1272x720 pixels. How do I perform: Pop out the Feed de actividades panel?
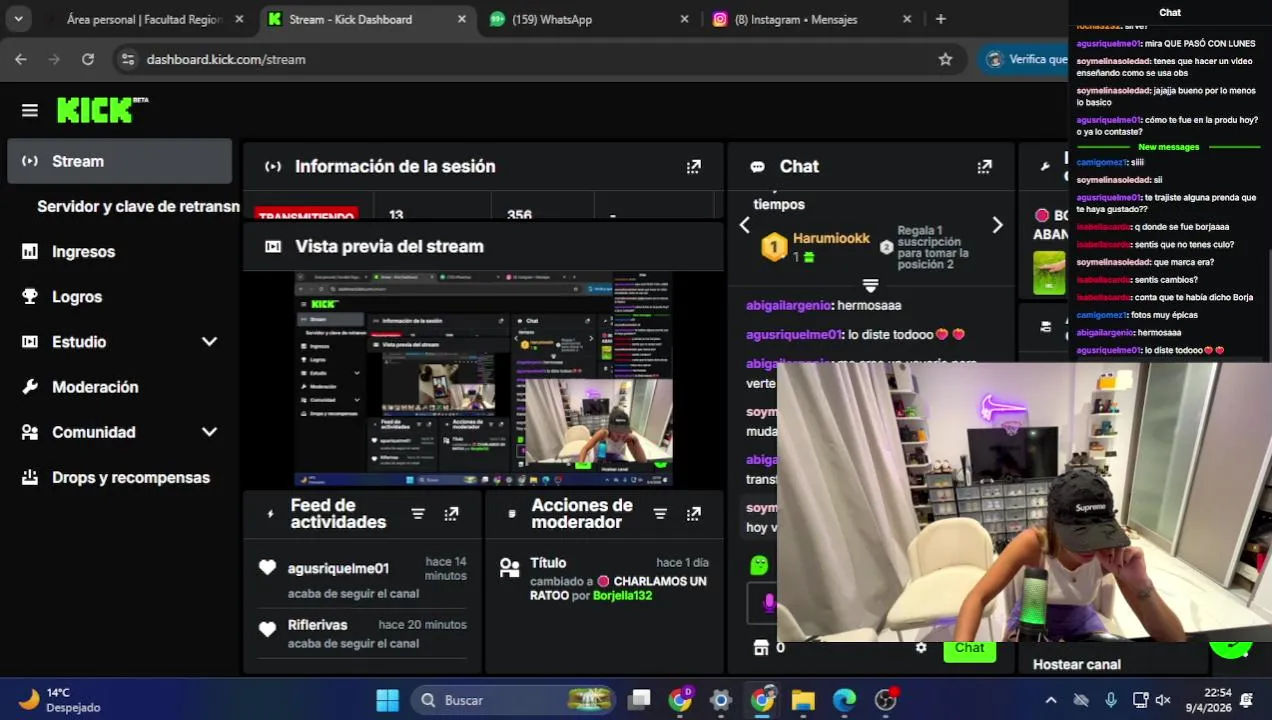point(451,514)
